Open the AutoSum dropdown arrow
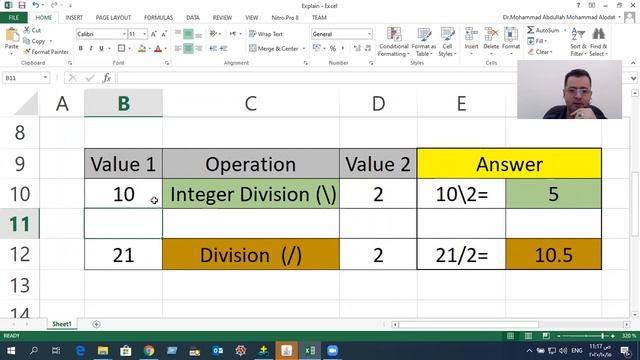 tap(565, 30)
